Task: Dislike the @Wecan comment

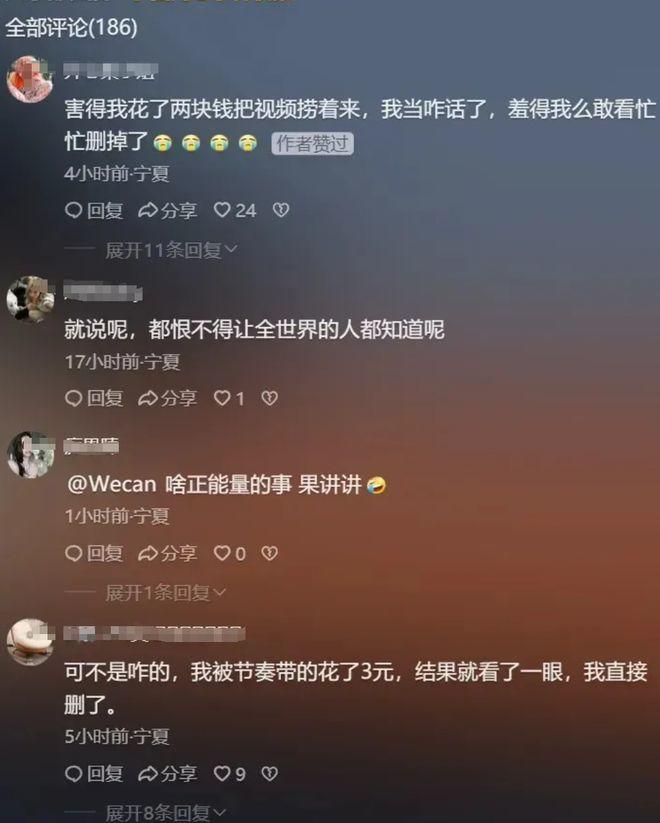Action: point(270,553)
